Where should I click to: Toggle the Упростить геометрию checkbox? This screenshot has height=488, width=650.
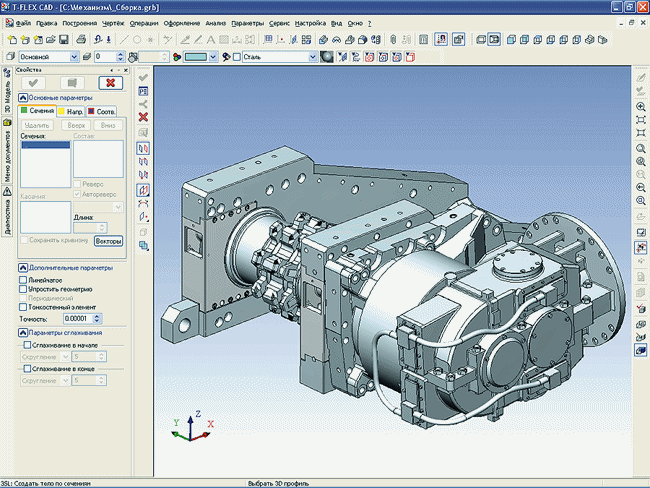23,289
